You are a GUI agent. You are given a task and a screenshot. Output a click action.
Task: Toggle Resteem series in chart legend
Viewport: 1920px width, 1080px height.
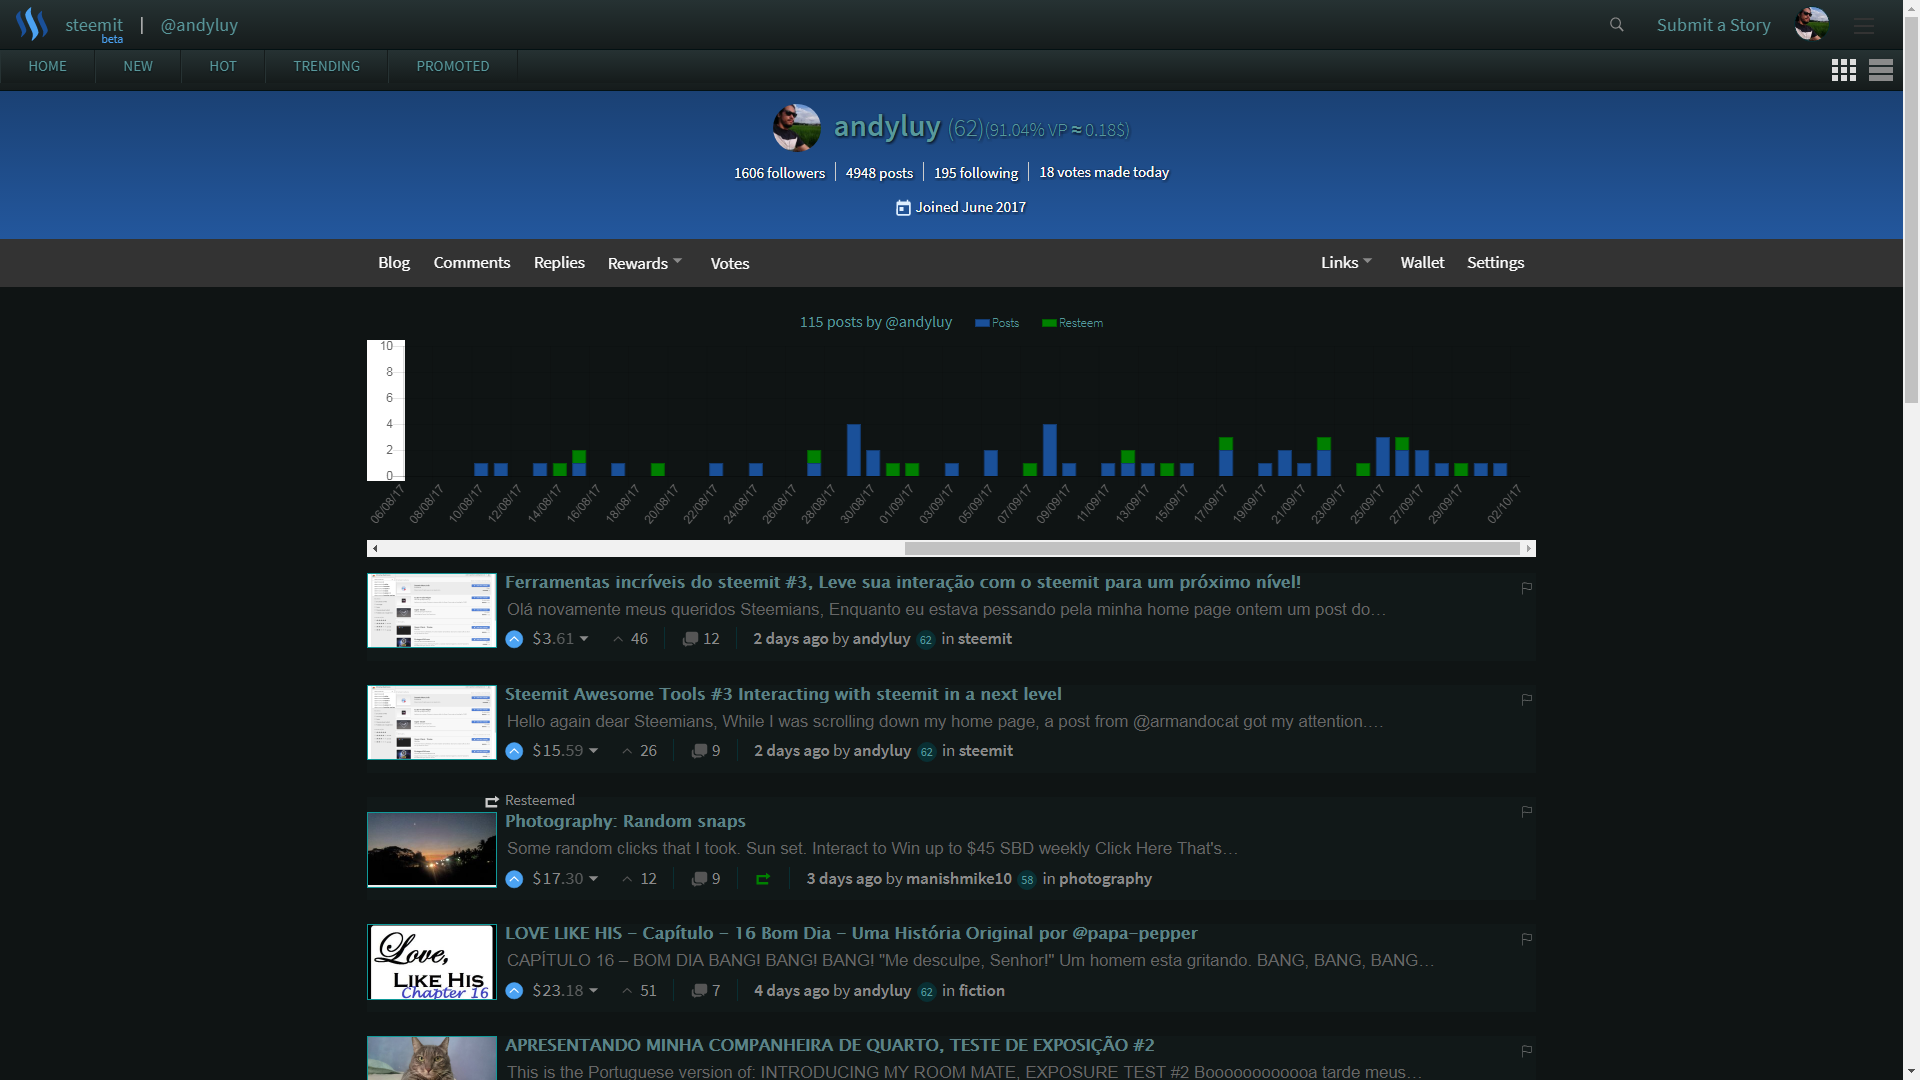(x=1072, y=323)
